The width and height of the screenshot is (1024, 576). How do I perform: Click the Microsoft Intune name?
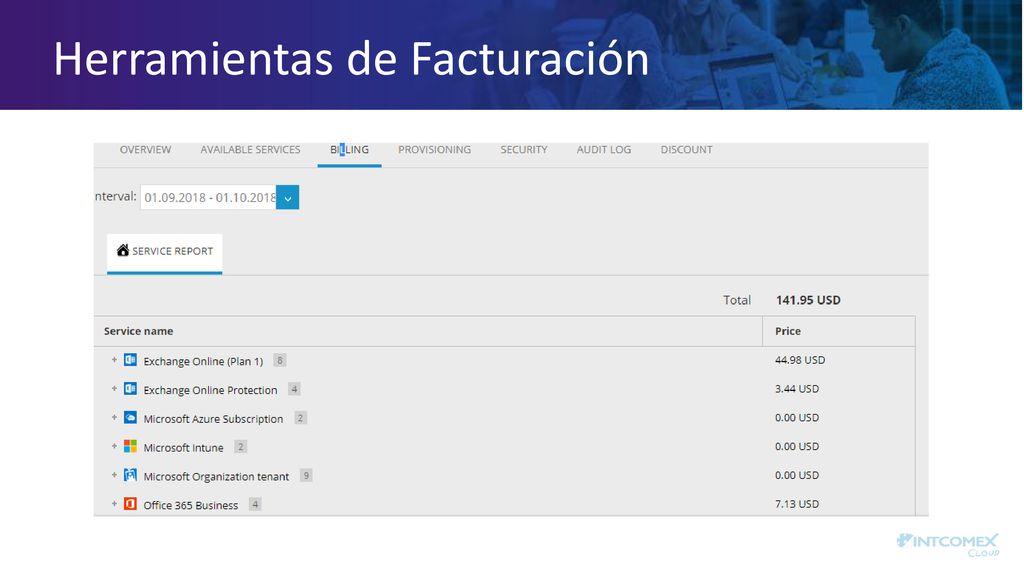(184, 447)
